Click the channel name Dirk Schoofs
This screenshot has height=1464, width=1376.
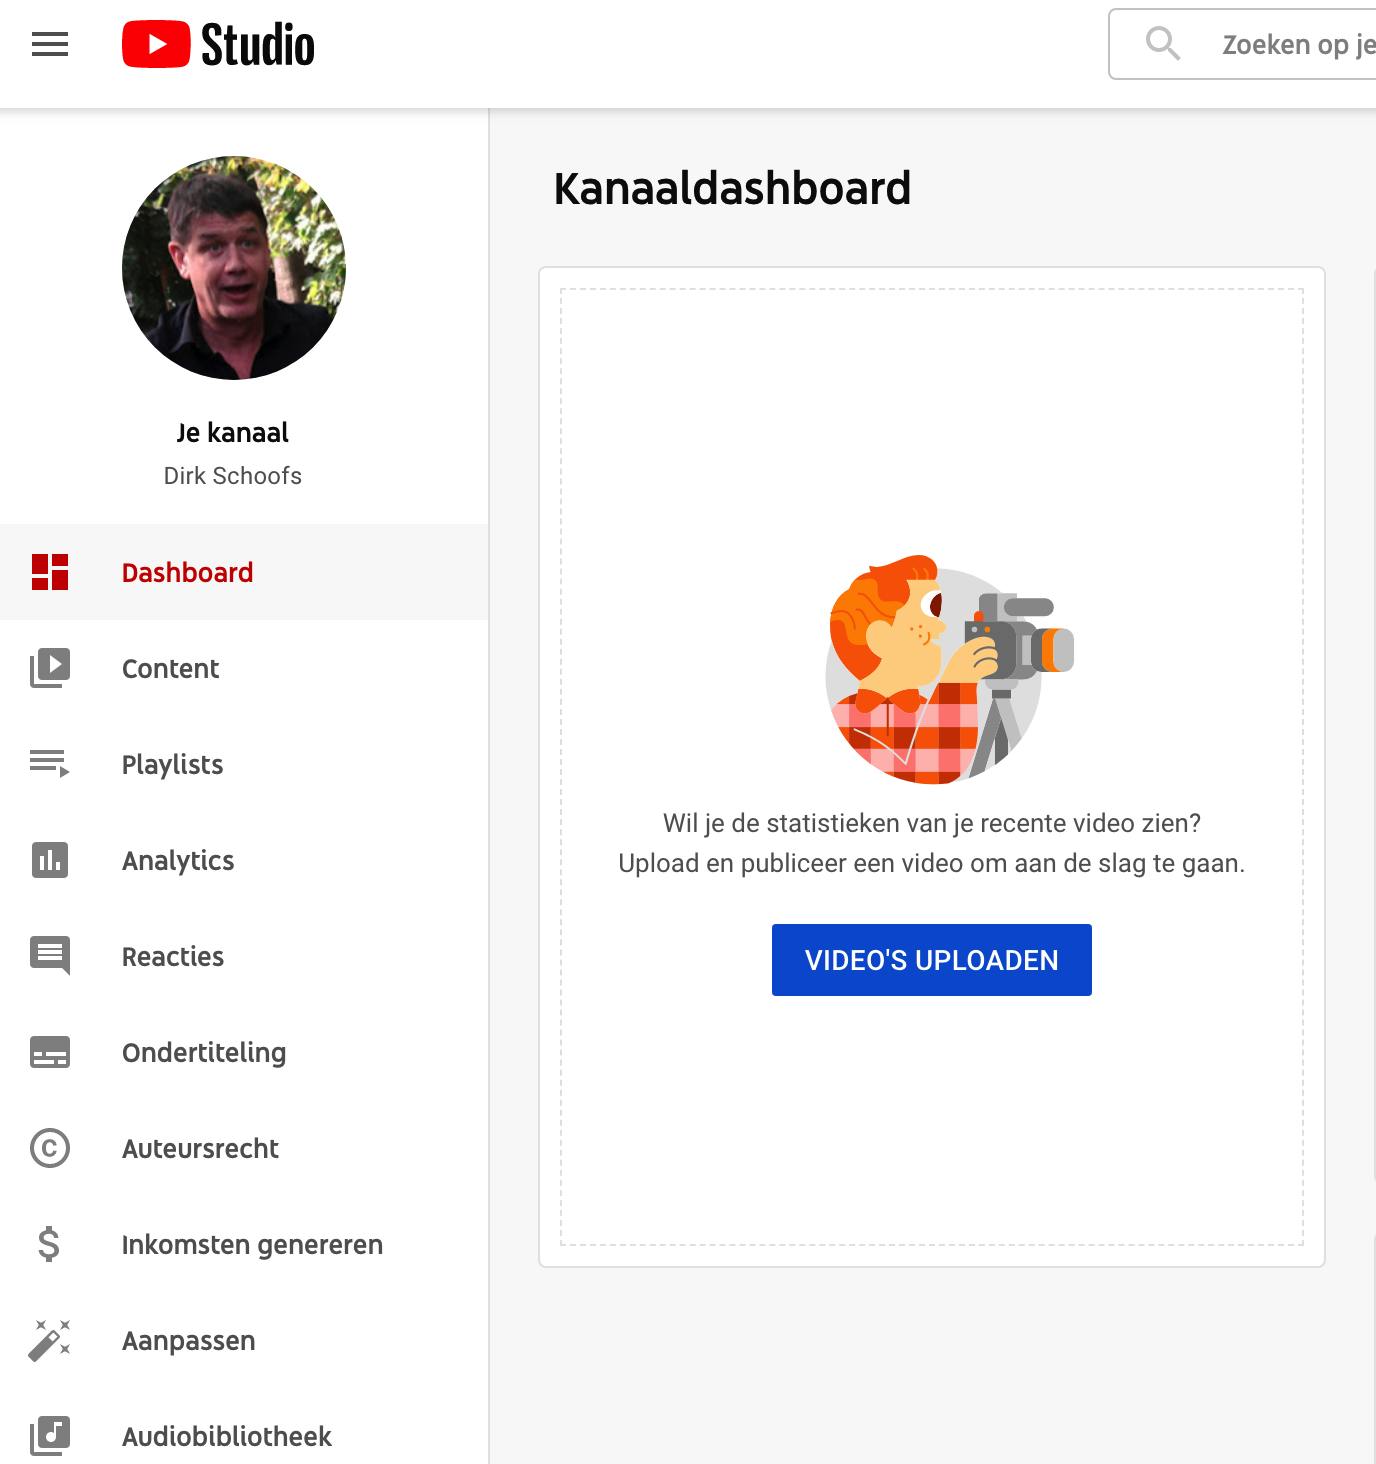tap(233, 476)
